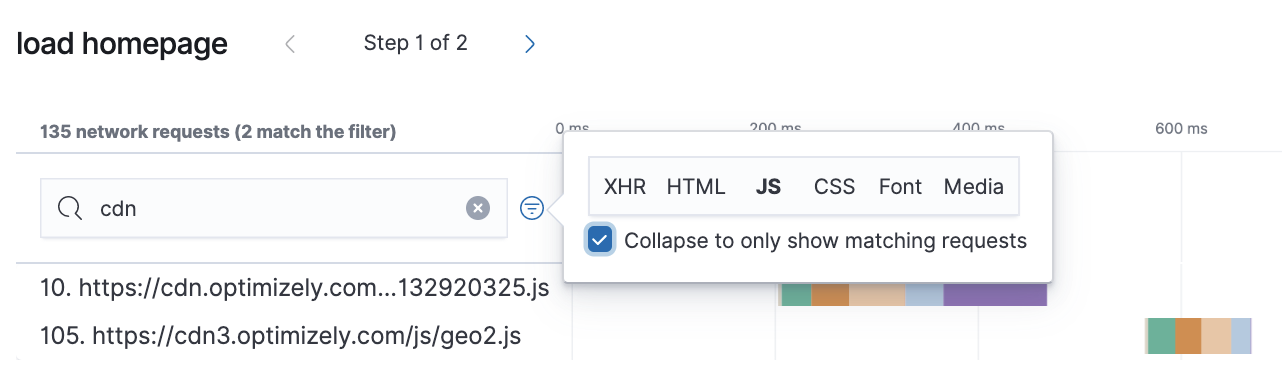This screenshot has height=374, width=1282.
Task: Go to next step arrow
Action: 530,44
